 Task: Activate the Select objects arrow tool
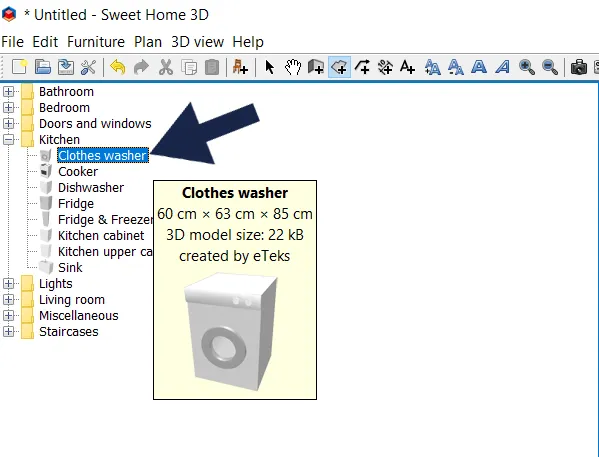[269, 67]
